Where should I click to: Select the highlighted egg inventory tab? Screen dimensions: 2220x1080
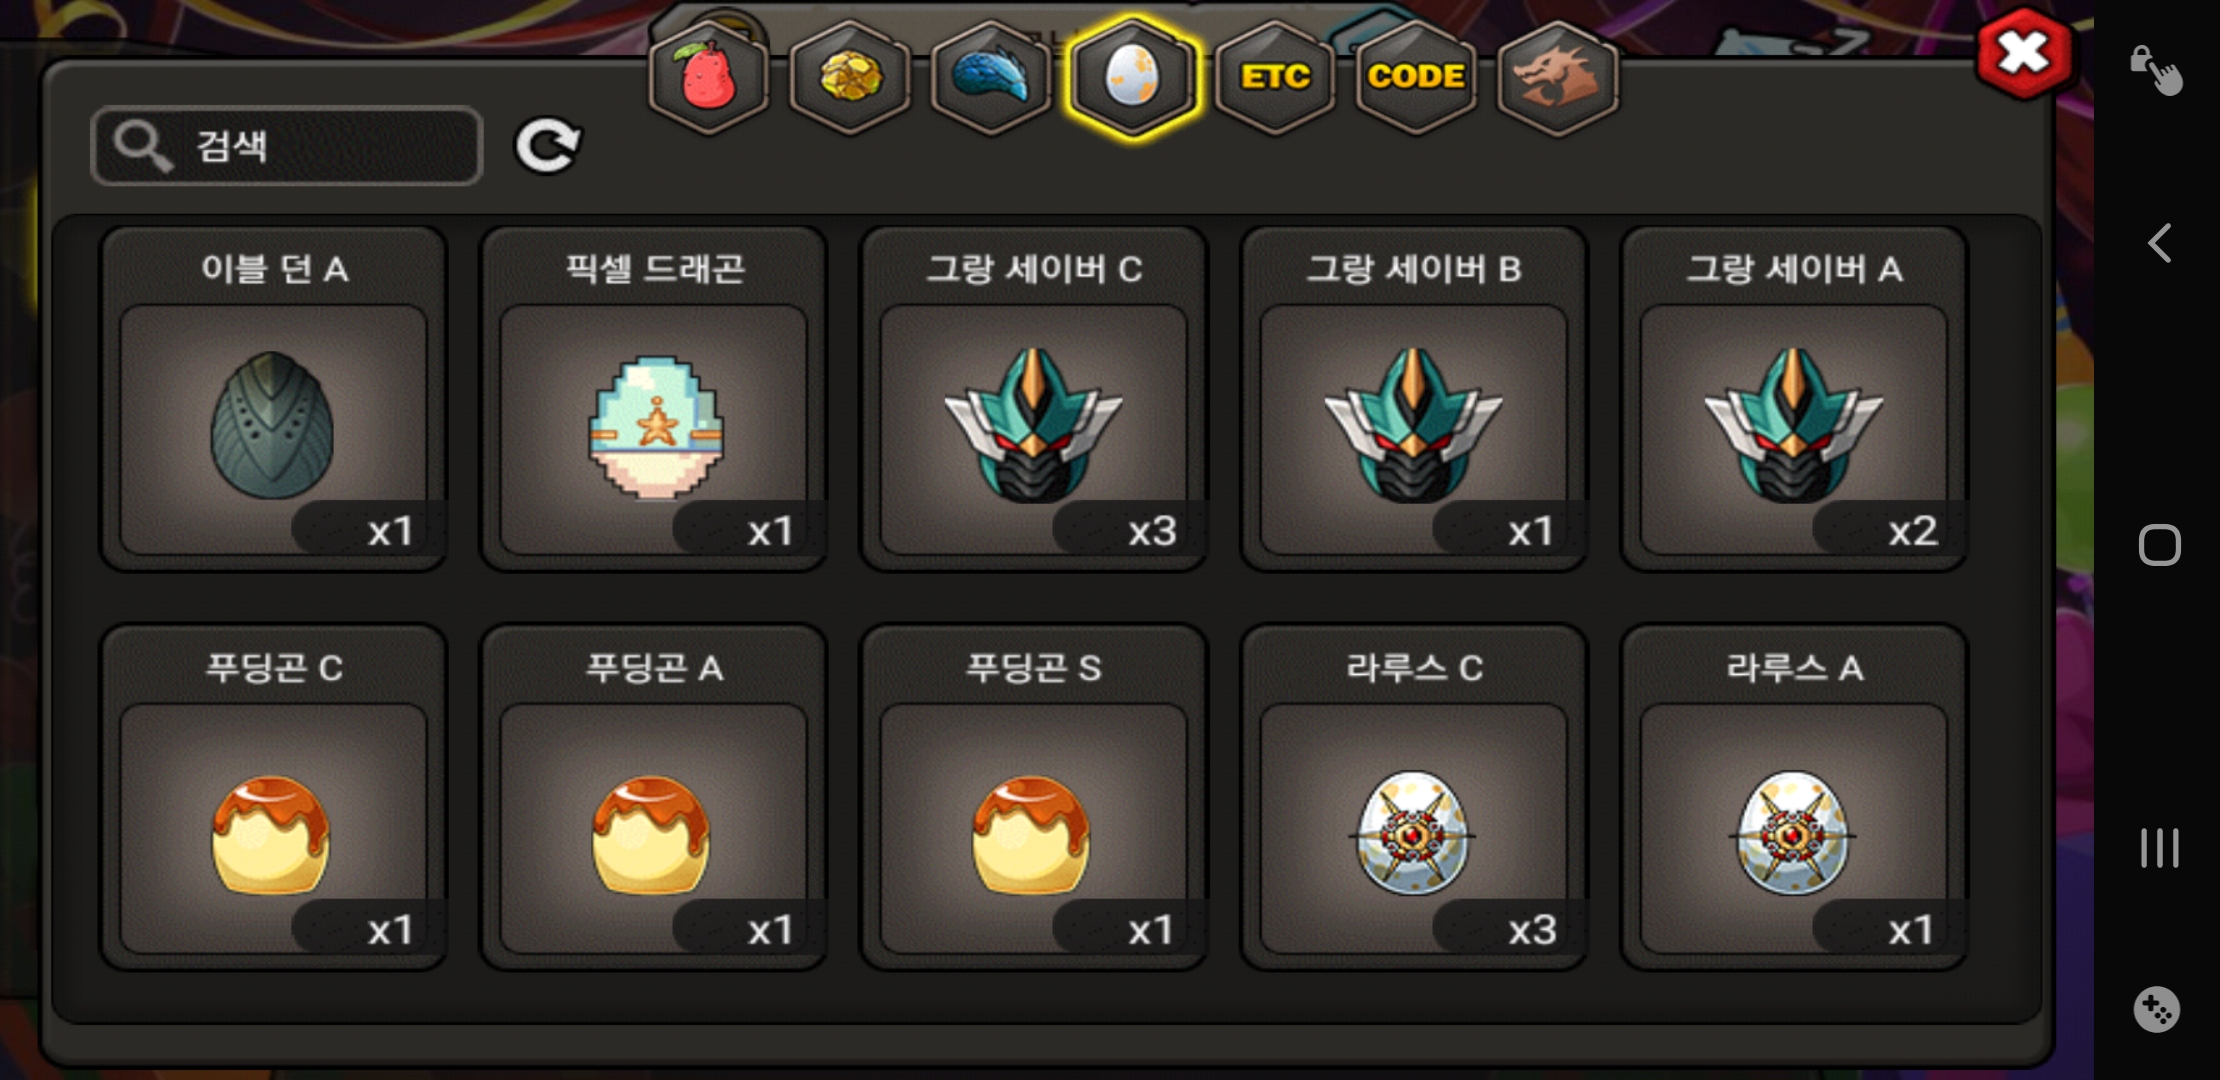click(x=1132, y=76)
